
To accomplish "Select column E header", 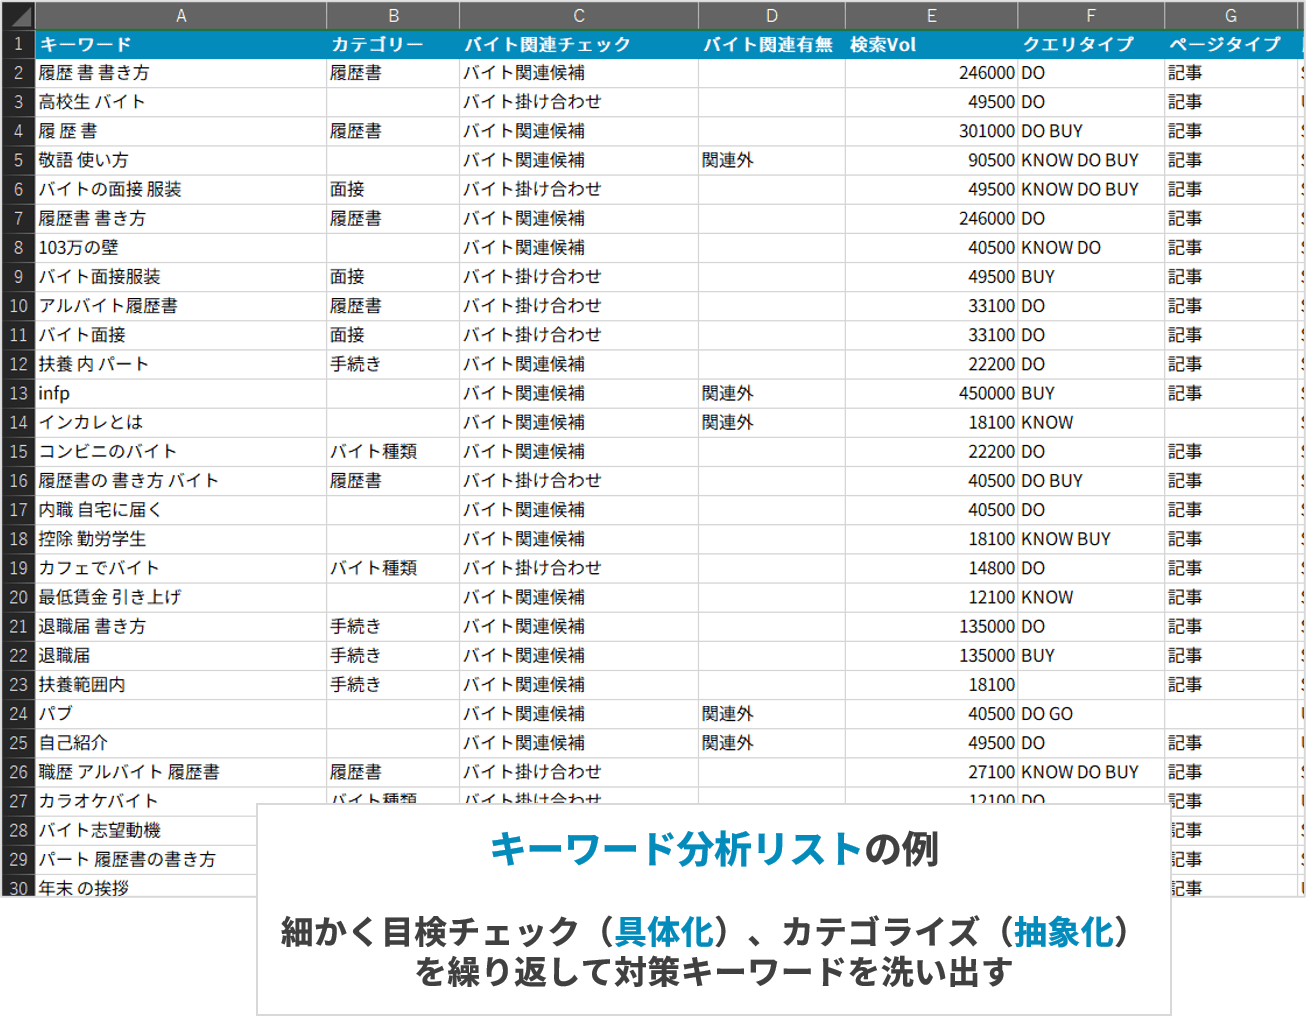I will point(932,16).
